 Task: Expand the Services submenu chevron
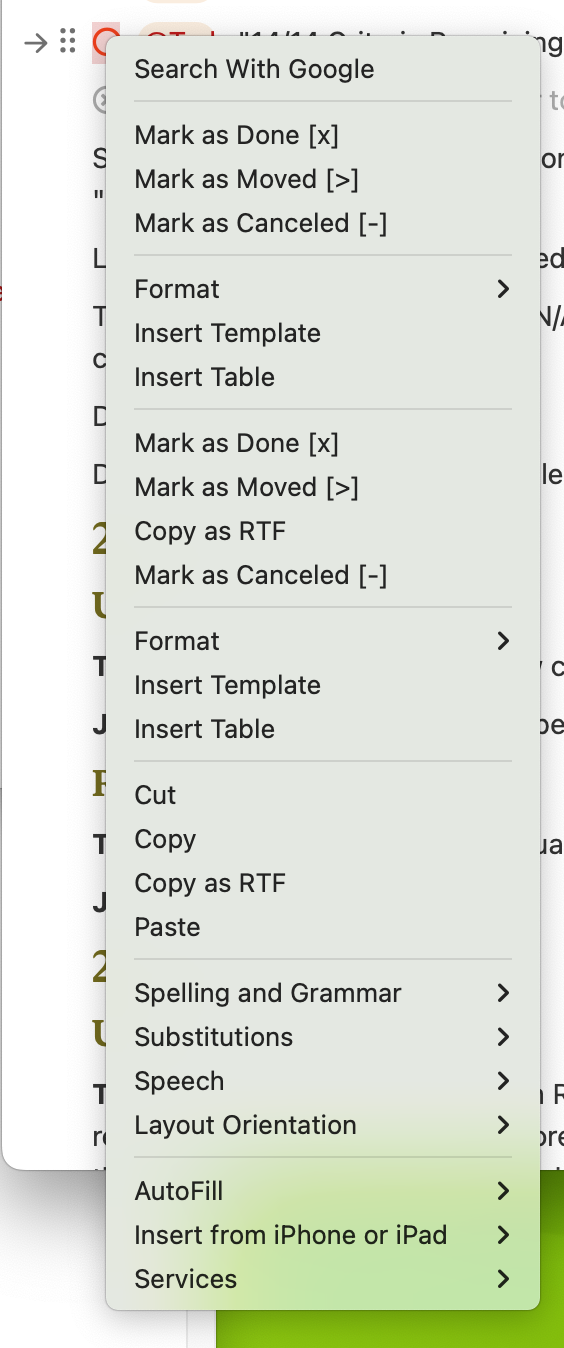503,1279
